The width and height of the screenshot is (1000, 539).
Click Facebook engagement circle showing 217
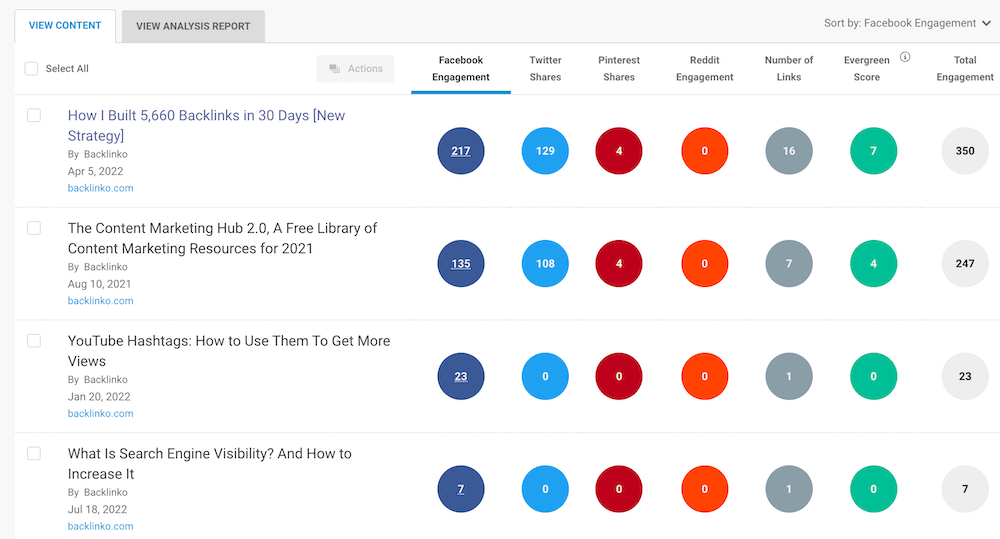click(461, 151)
